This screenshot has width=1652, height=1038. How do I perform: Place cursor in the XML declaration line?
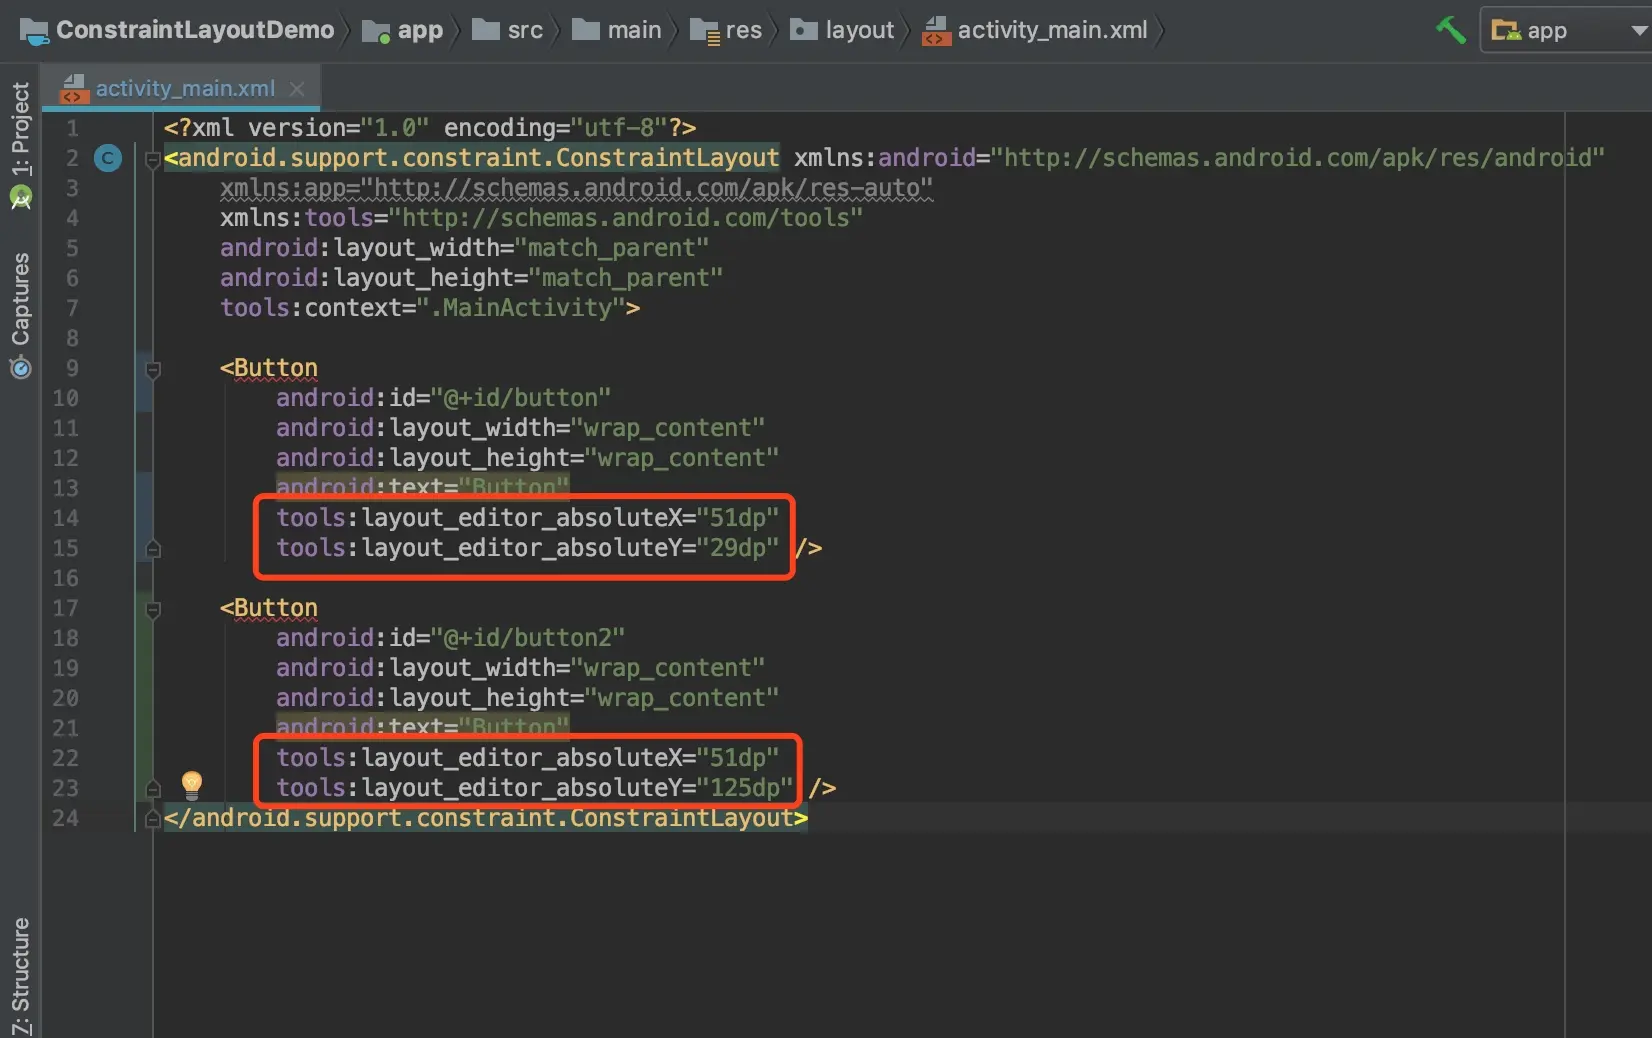430,128
